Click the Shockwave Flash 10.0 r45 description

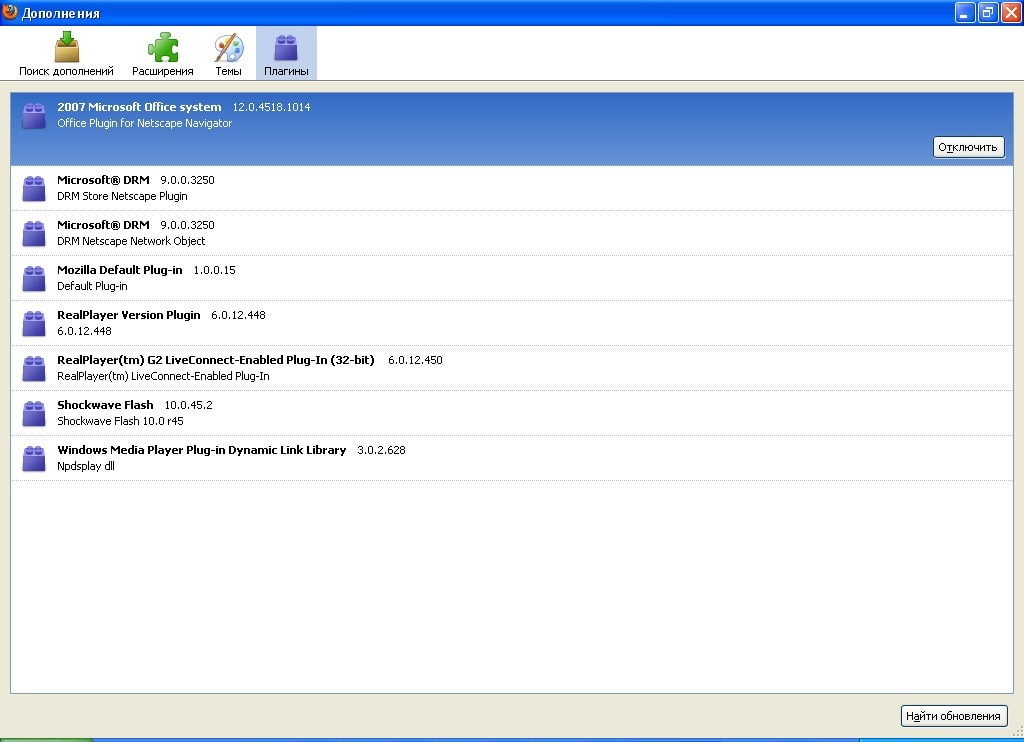[120, 421]
